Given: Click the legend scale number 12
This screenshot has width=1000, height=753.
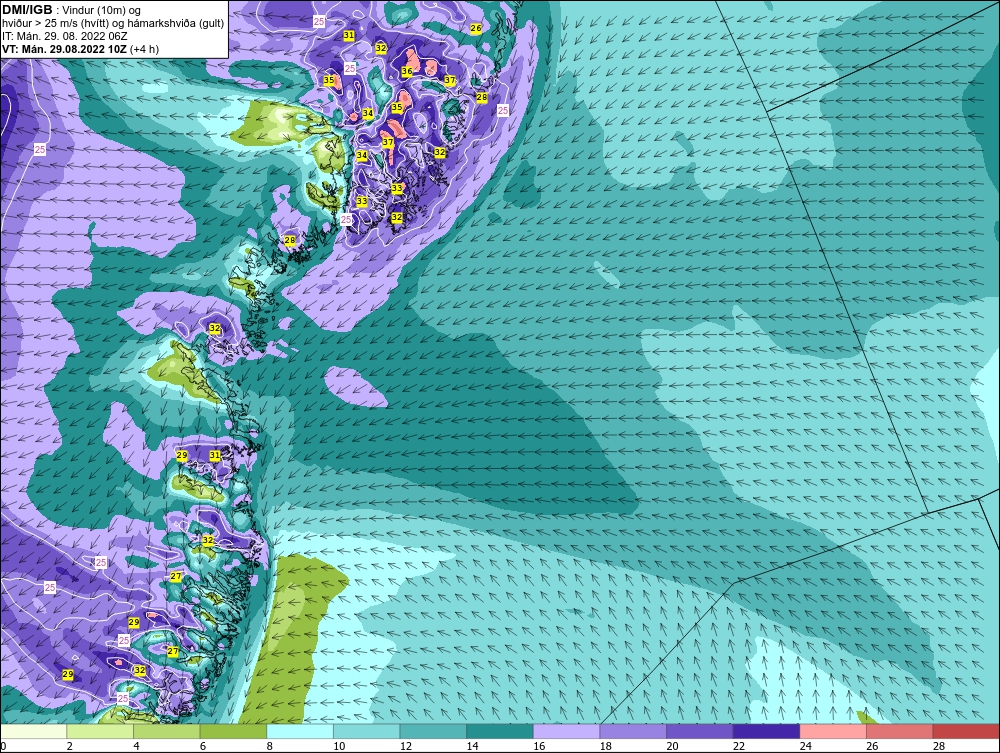Looking at the screenshot, I should [x=405, y=746].
